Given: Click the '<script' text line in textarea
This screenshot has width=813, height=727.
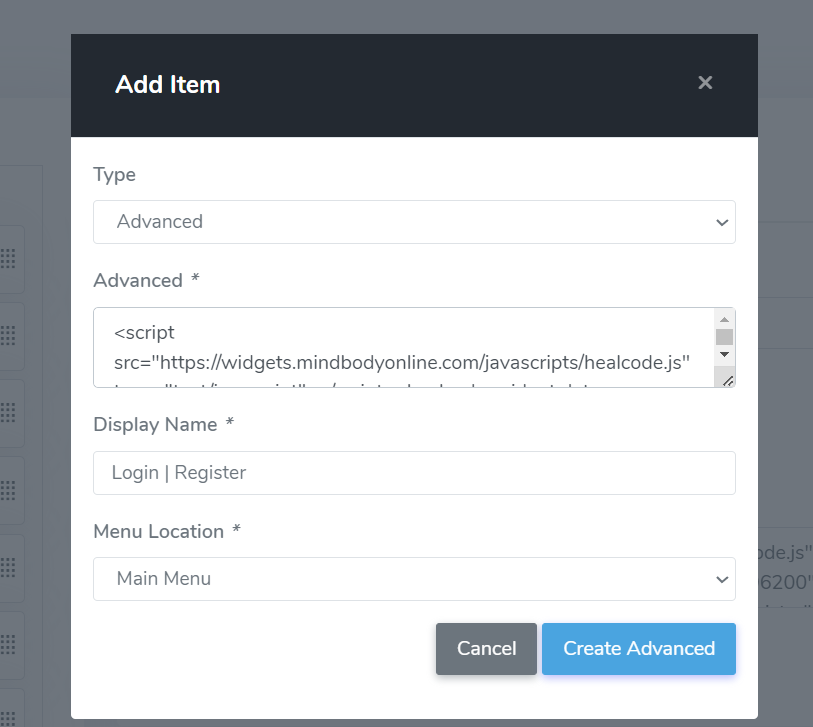Looking at the screenshot, I should point(144,333).
